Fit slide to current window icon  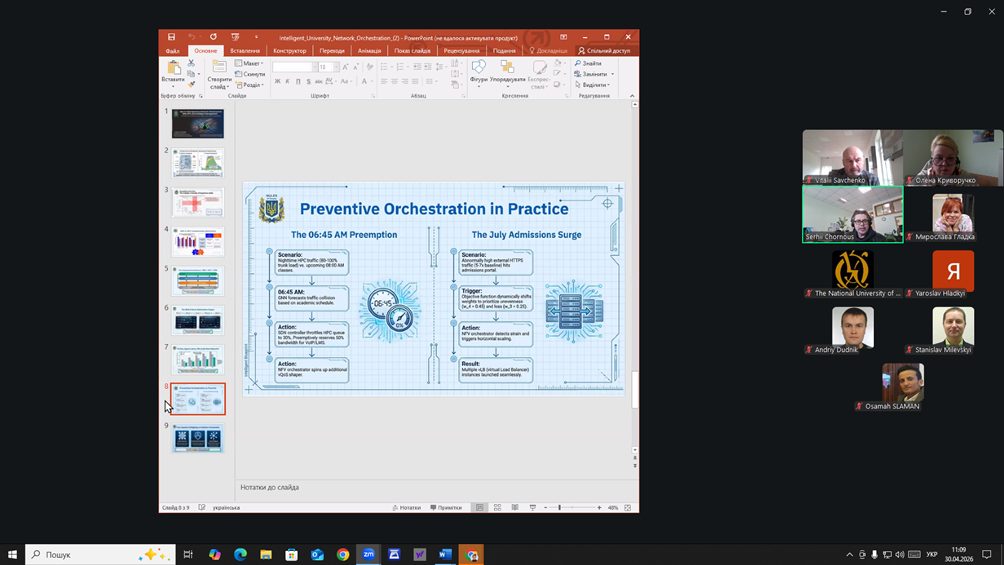pos(628,507)
